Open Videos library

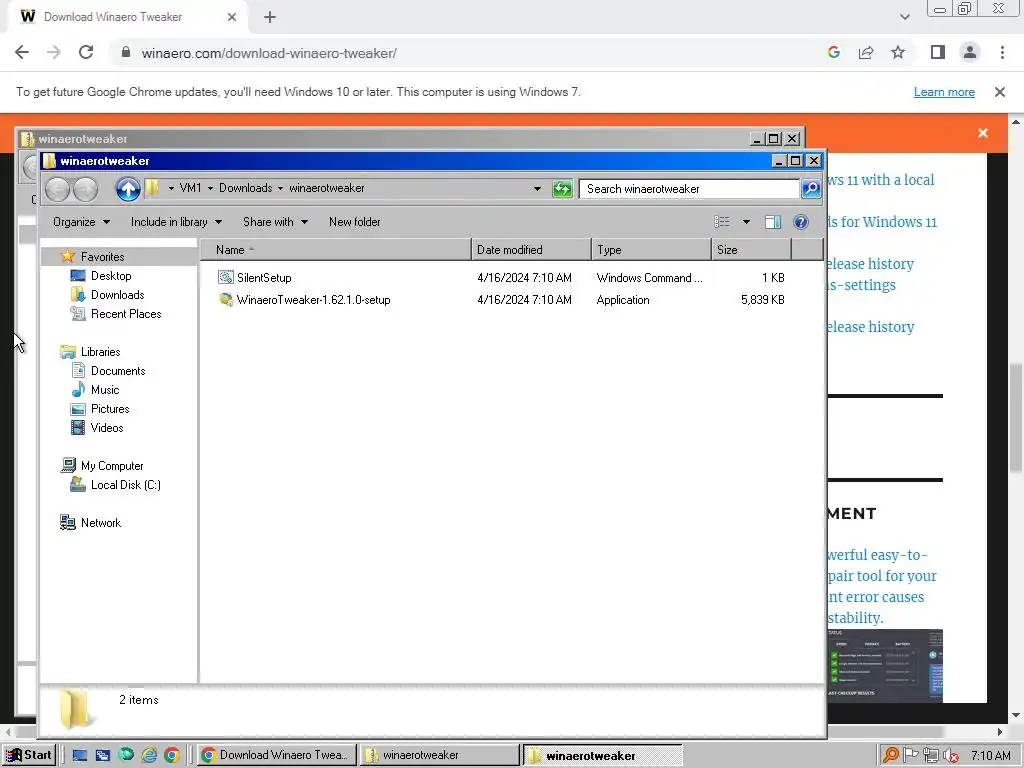[x=106, y=427]
